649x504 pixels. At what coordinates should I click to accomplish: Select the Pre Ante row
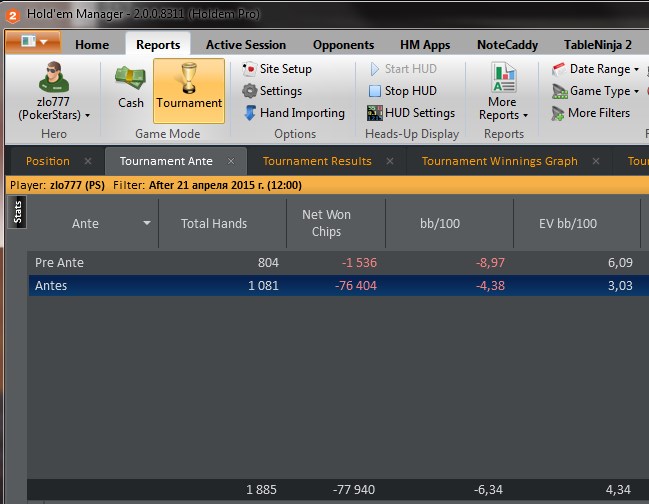point(338,262)
